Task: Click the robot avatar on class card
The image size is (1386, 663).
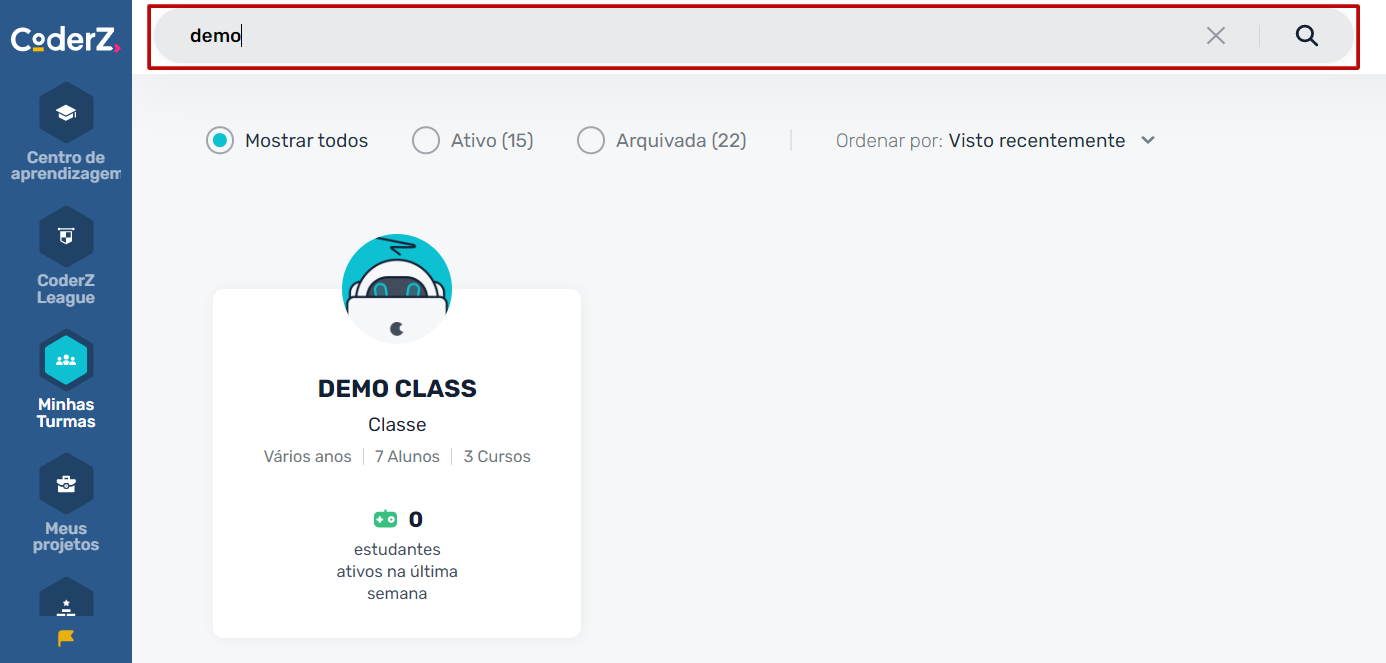Action: click(397, 289)
